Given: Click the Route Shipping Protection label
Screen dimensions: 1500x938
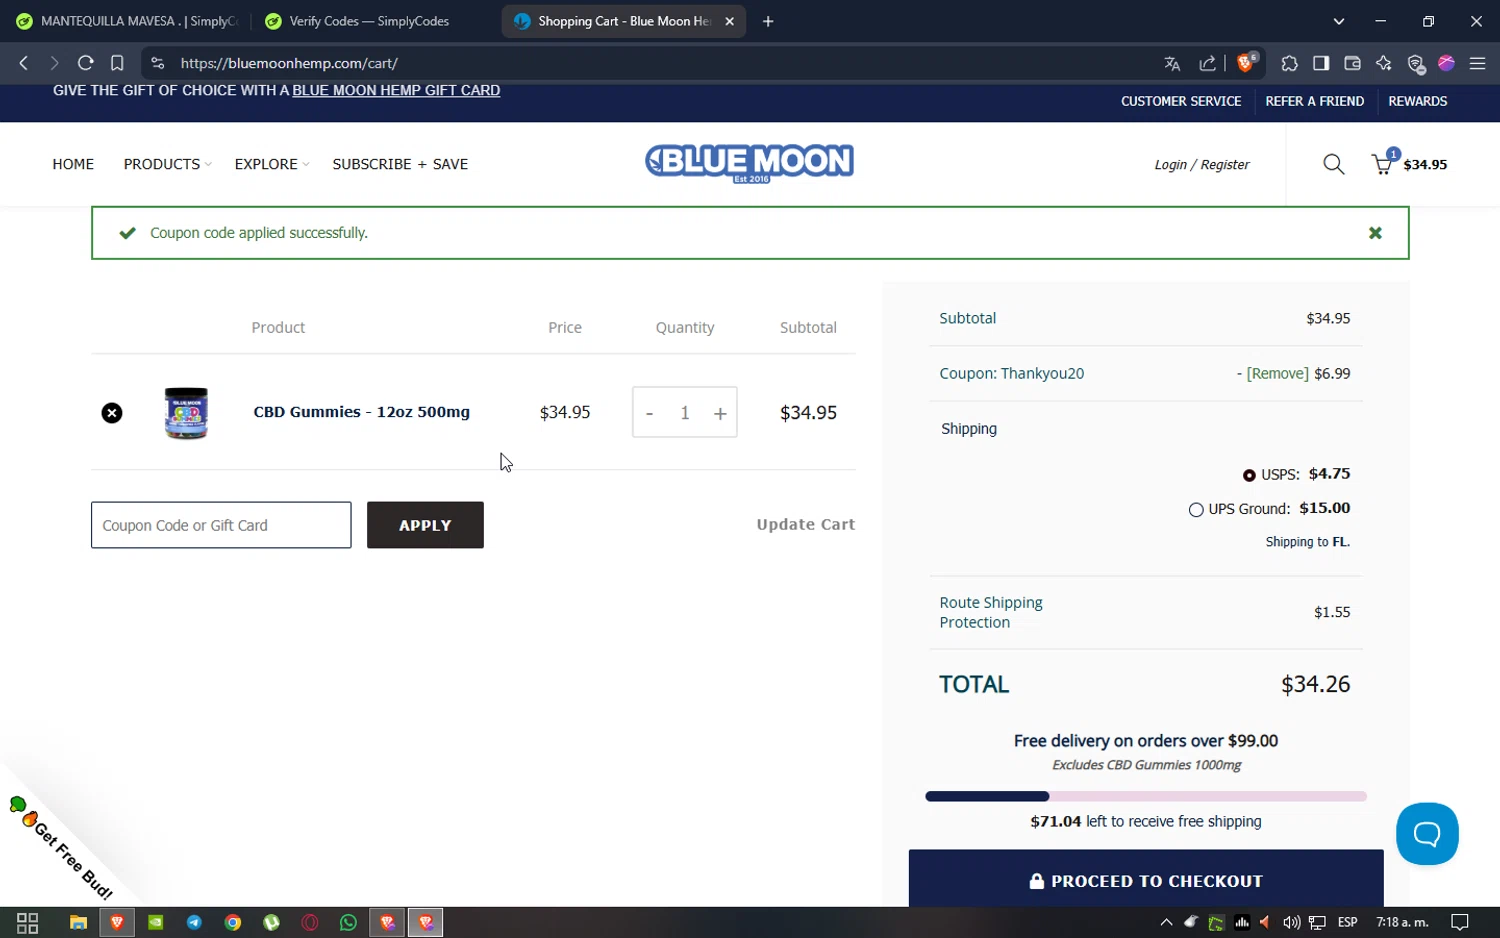Looking at the screenshot, I should point(991,612).
